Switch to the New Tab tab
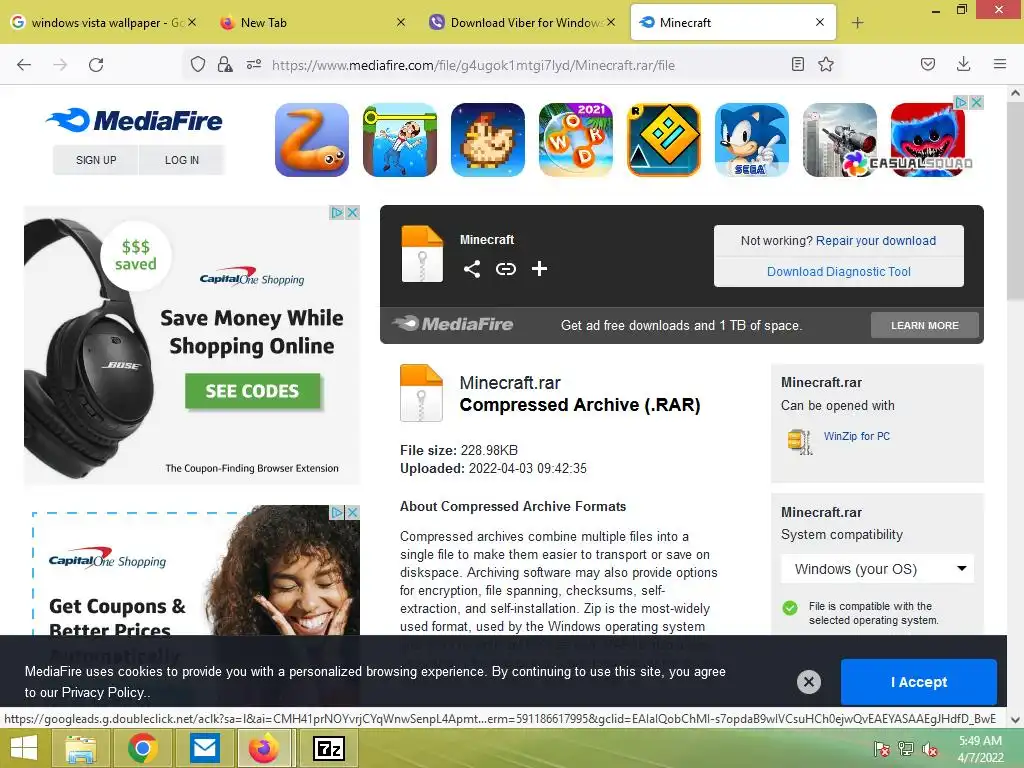This screenshot has width=1024, height=768. tap(312, 23)
